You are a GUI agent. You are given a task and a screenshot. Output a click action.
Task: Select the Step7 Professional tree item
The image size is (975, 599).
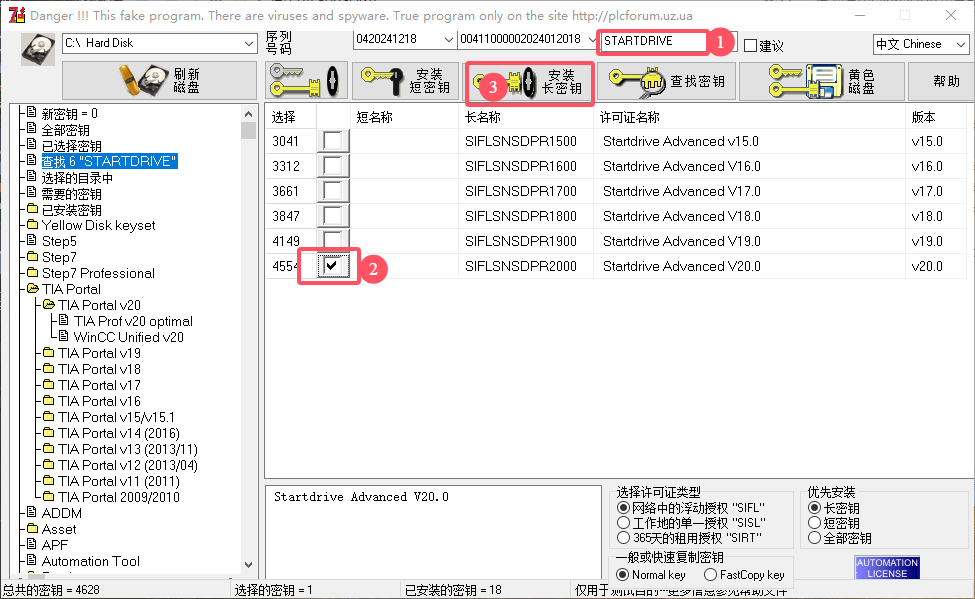click(x=100, y=273)
